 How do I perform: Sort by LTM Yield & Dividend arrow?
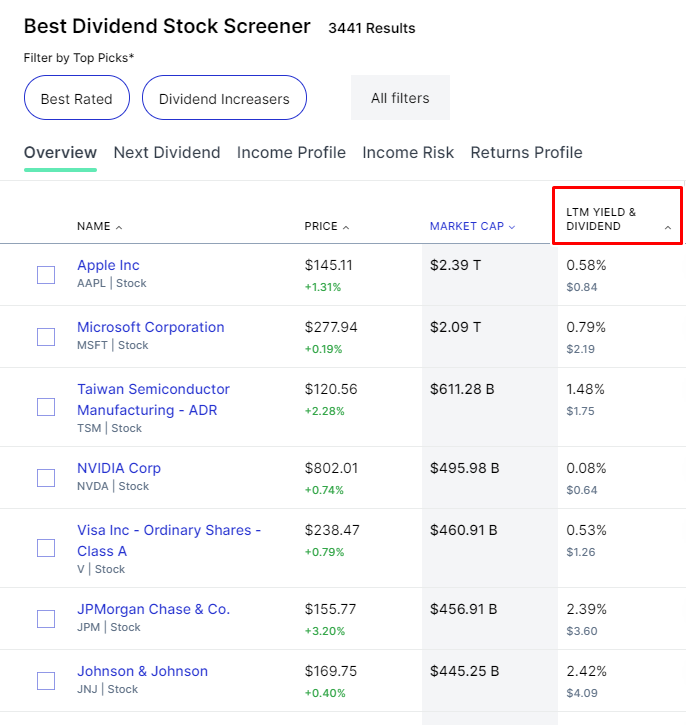[668, 227]
